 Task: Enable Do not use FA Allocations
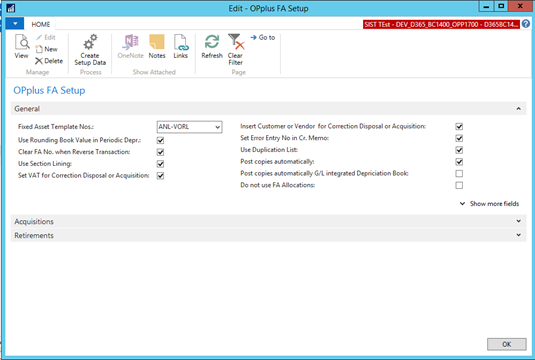tap(459, 185)
